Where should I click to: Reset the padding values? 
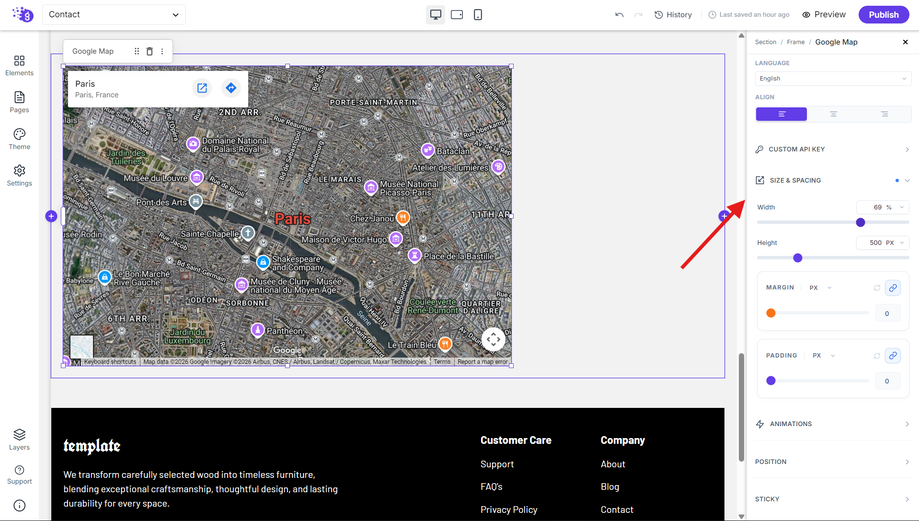pos(877,356)
